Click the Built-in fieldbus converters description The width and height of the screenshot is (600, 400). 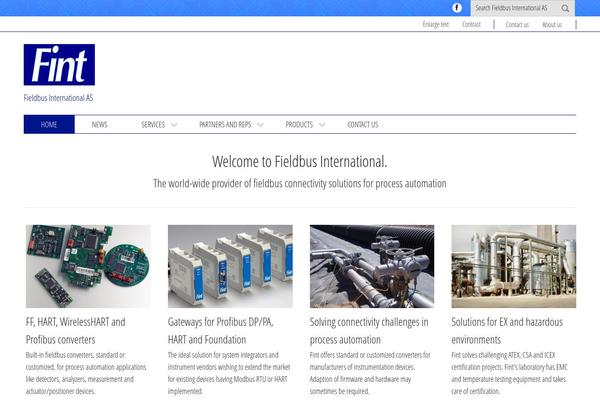click(86, 373)
